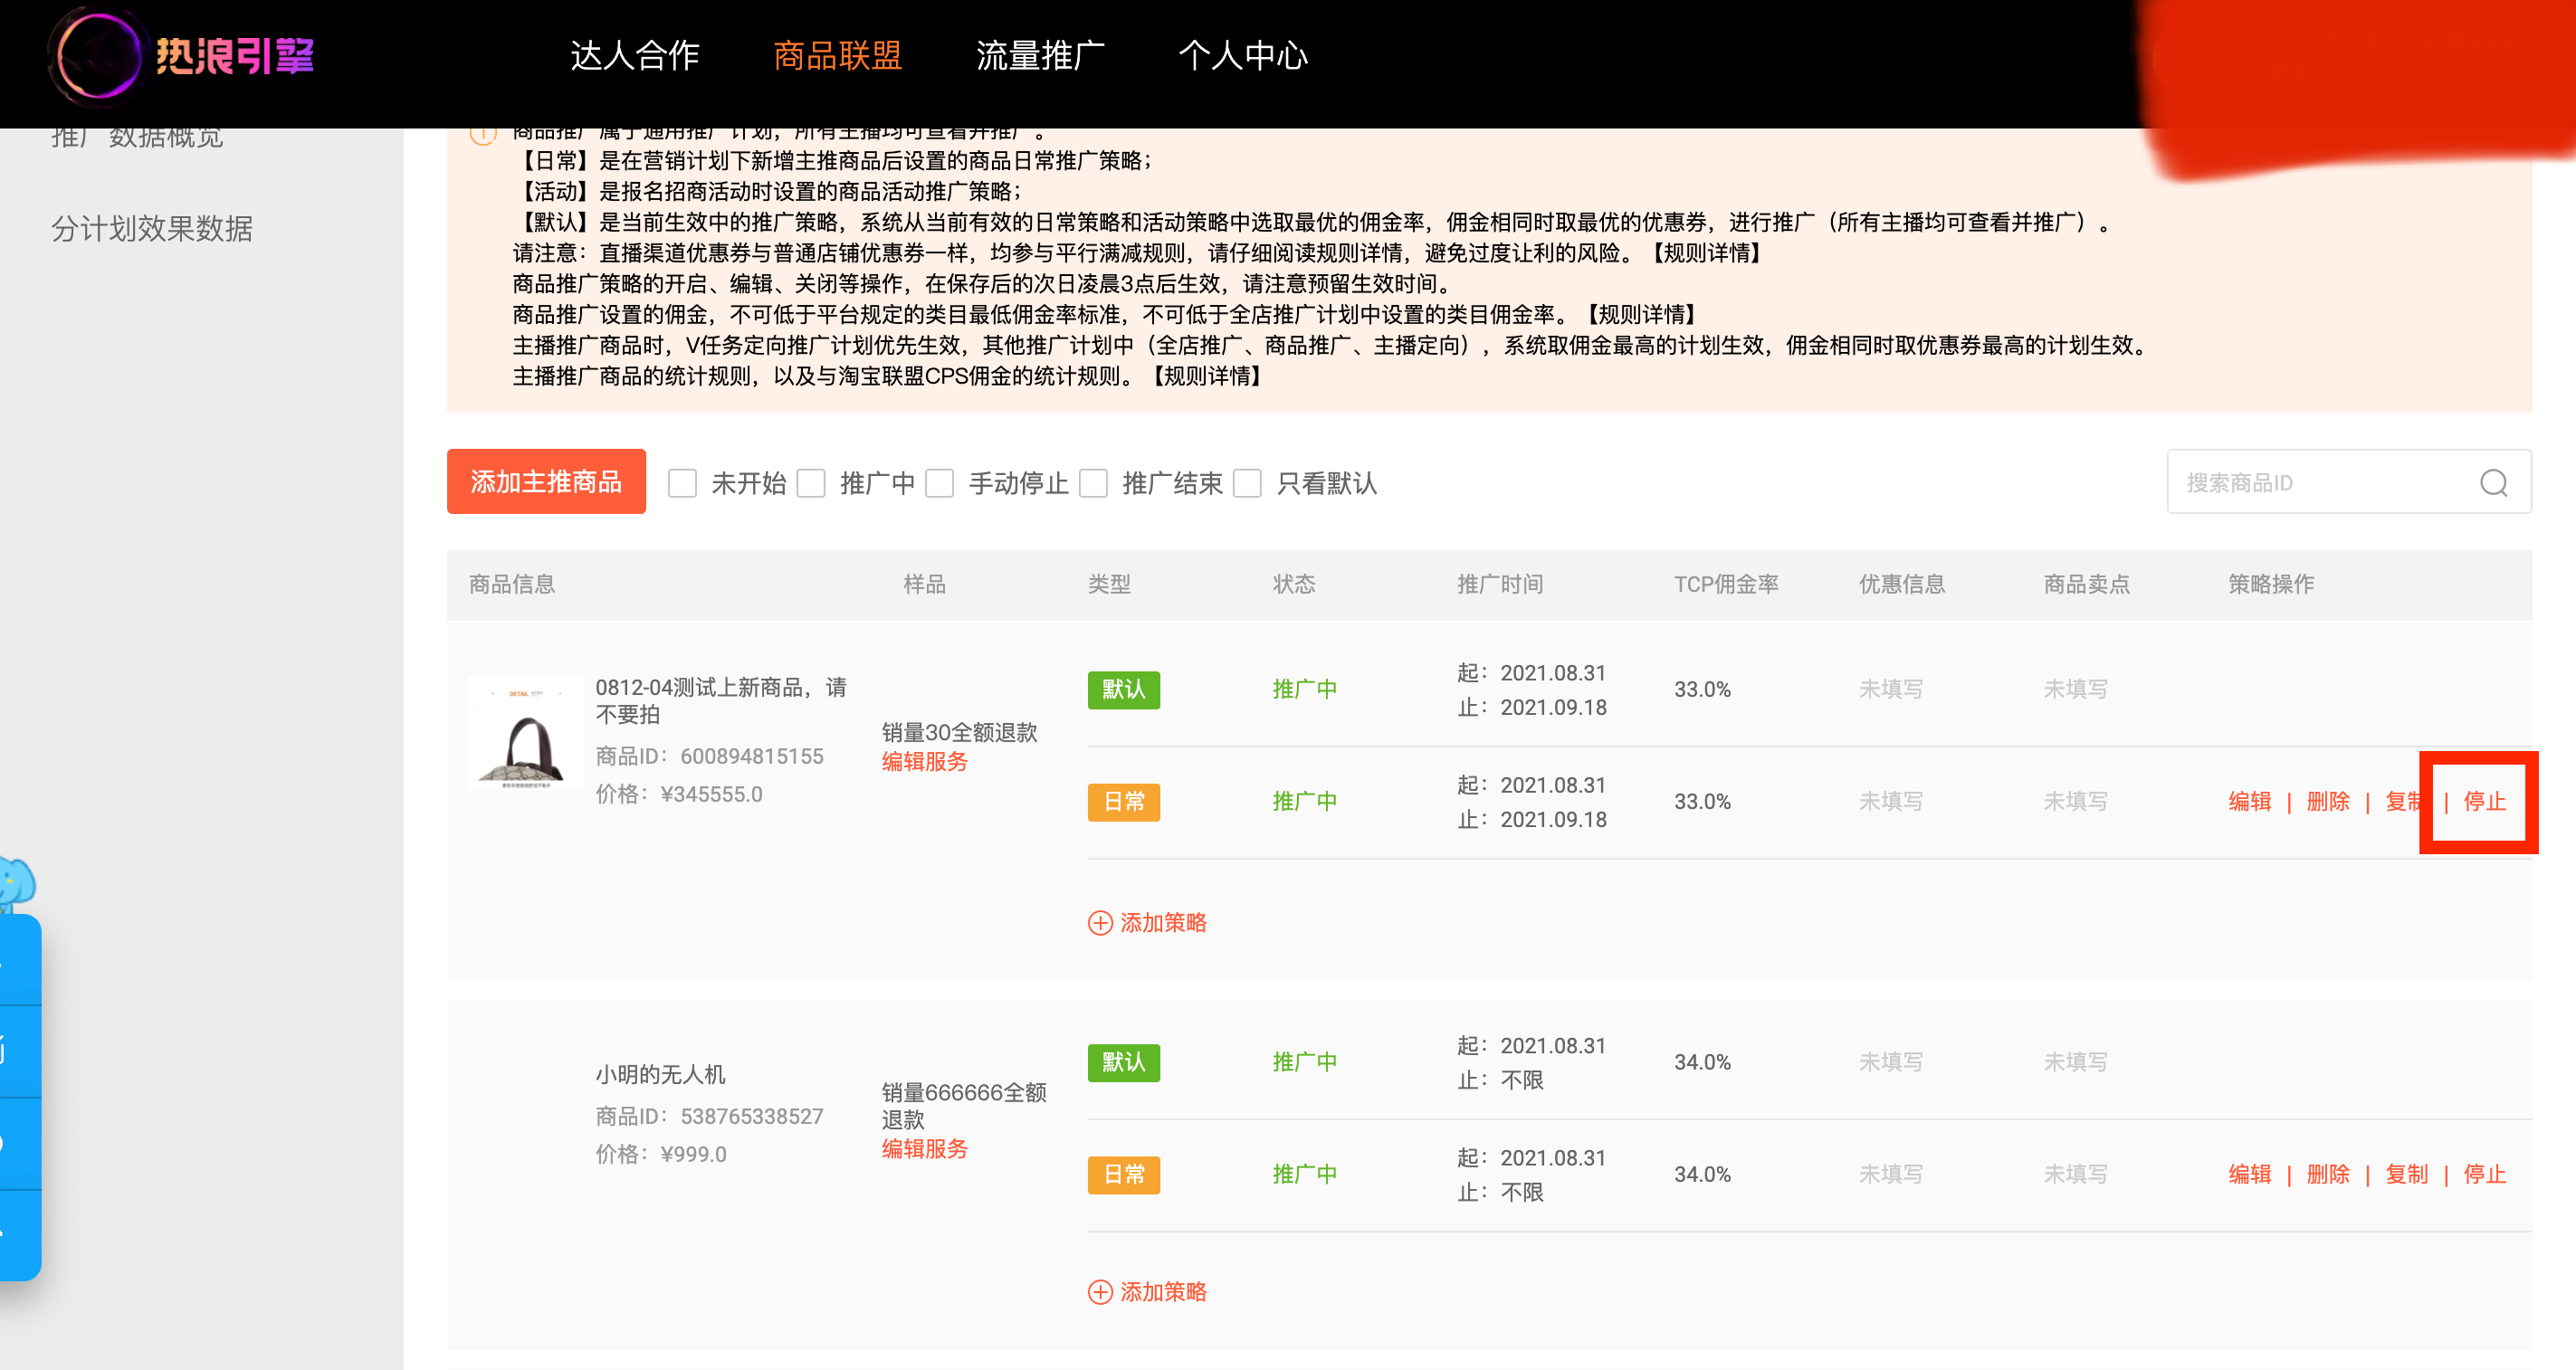The height and width of the screenshot is (1370, 2576).
Task: Click 推广时间 column header
Action: [1500, 585]
